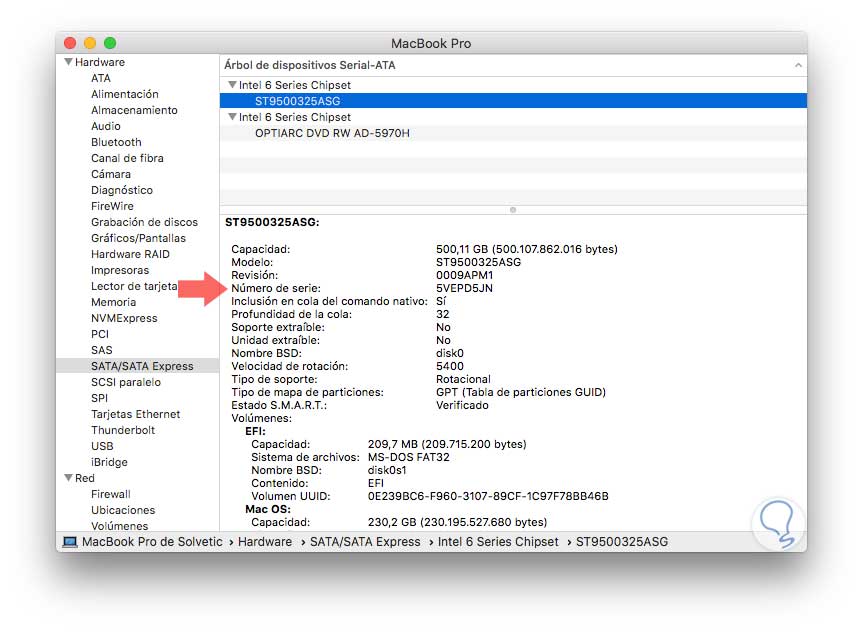Screen dimensions: 863x632
Task: Collapse Intel 6 Series Chipset above OPTIARC
Action: point(232,117)
